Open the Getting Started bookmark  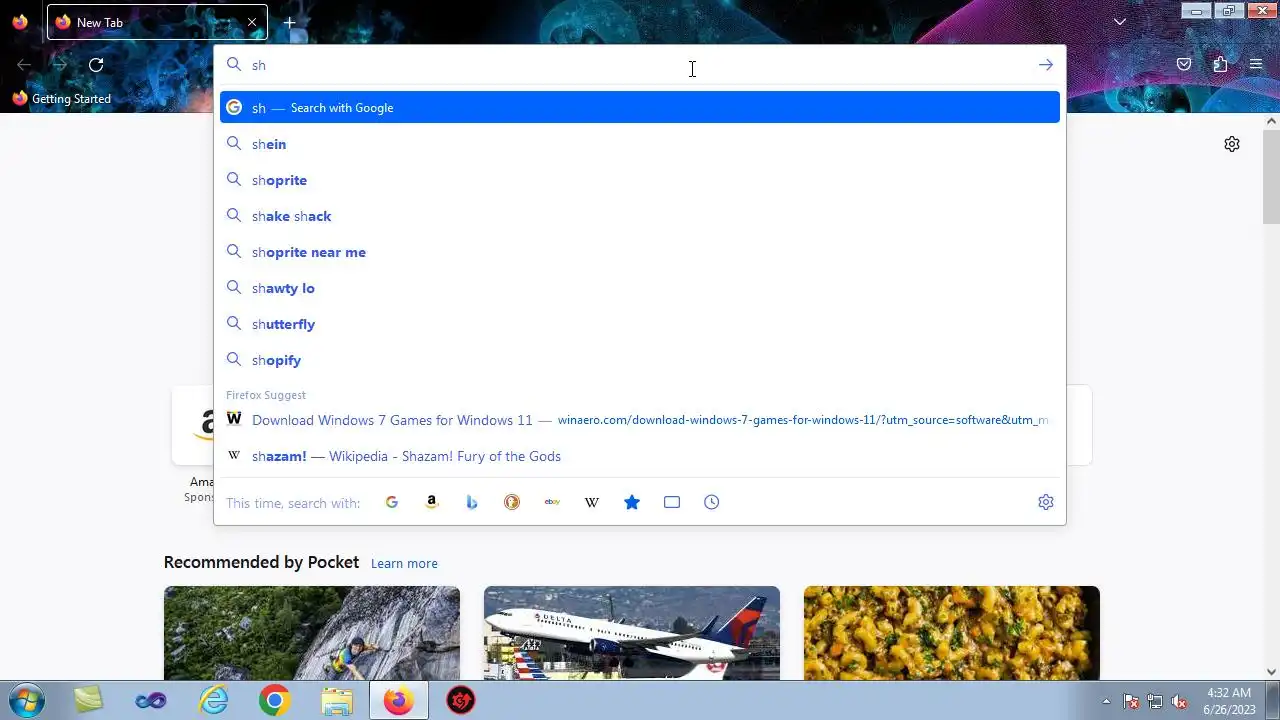pos(61,99)
